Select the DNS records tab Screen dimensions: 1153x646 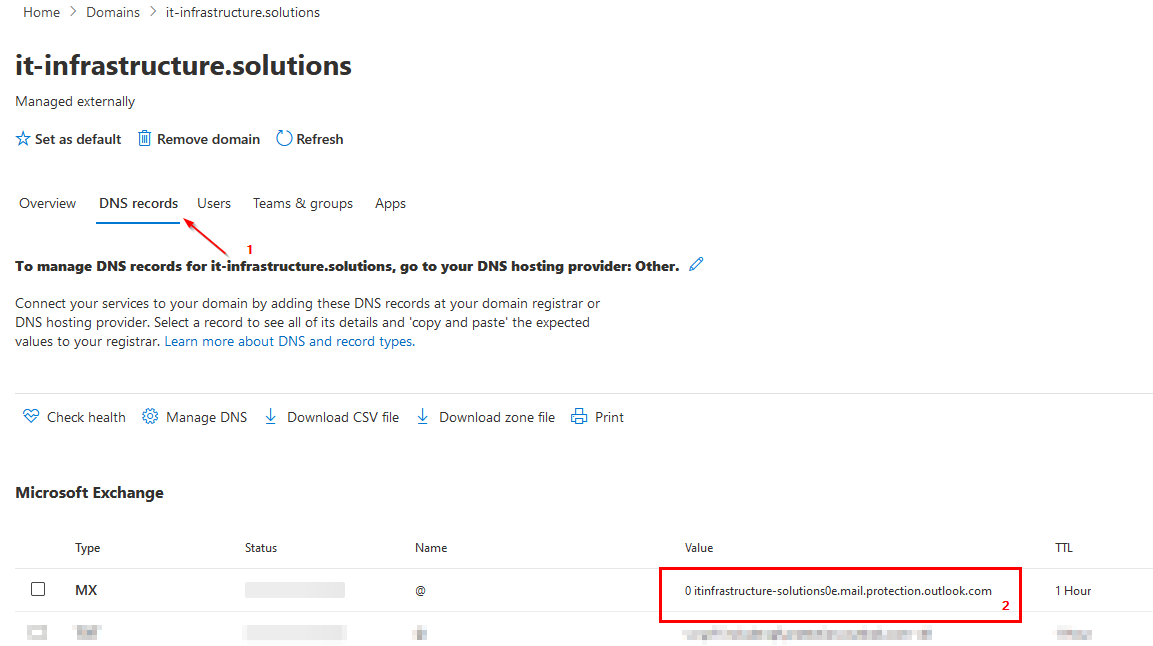[138, 204]
